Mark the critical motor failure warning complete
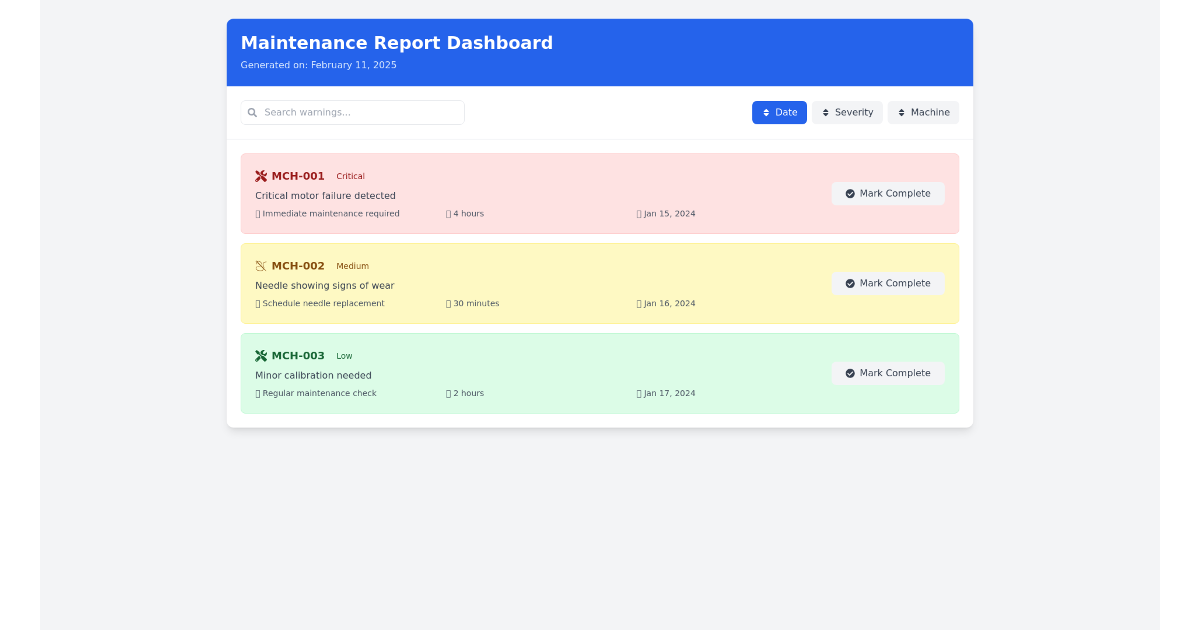This screenshot has width=1200, height=630. 888,193
